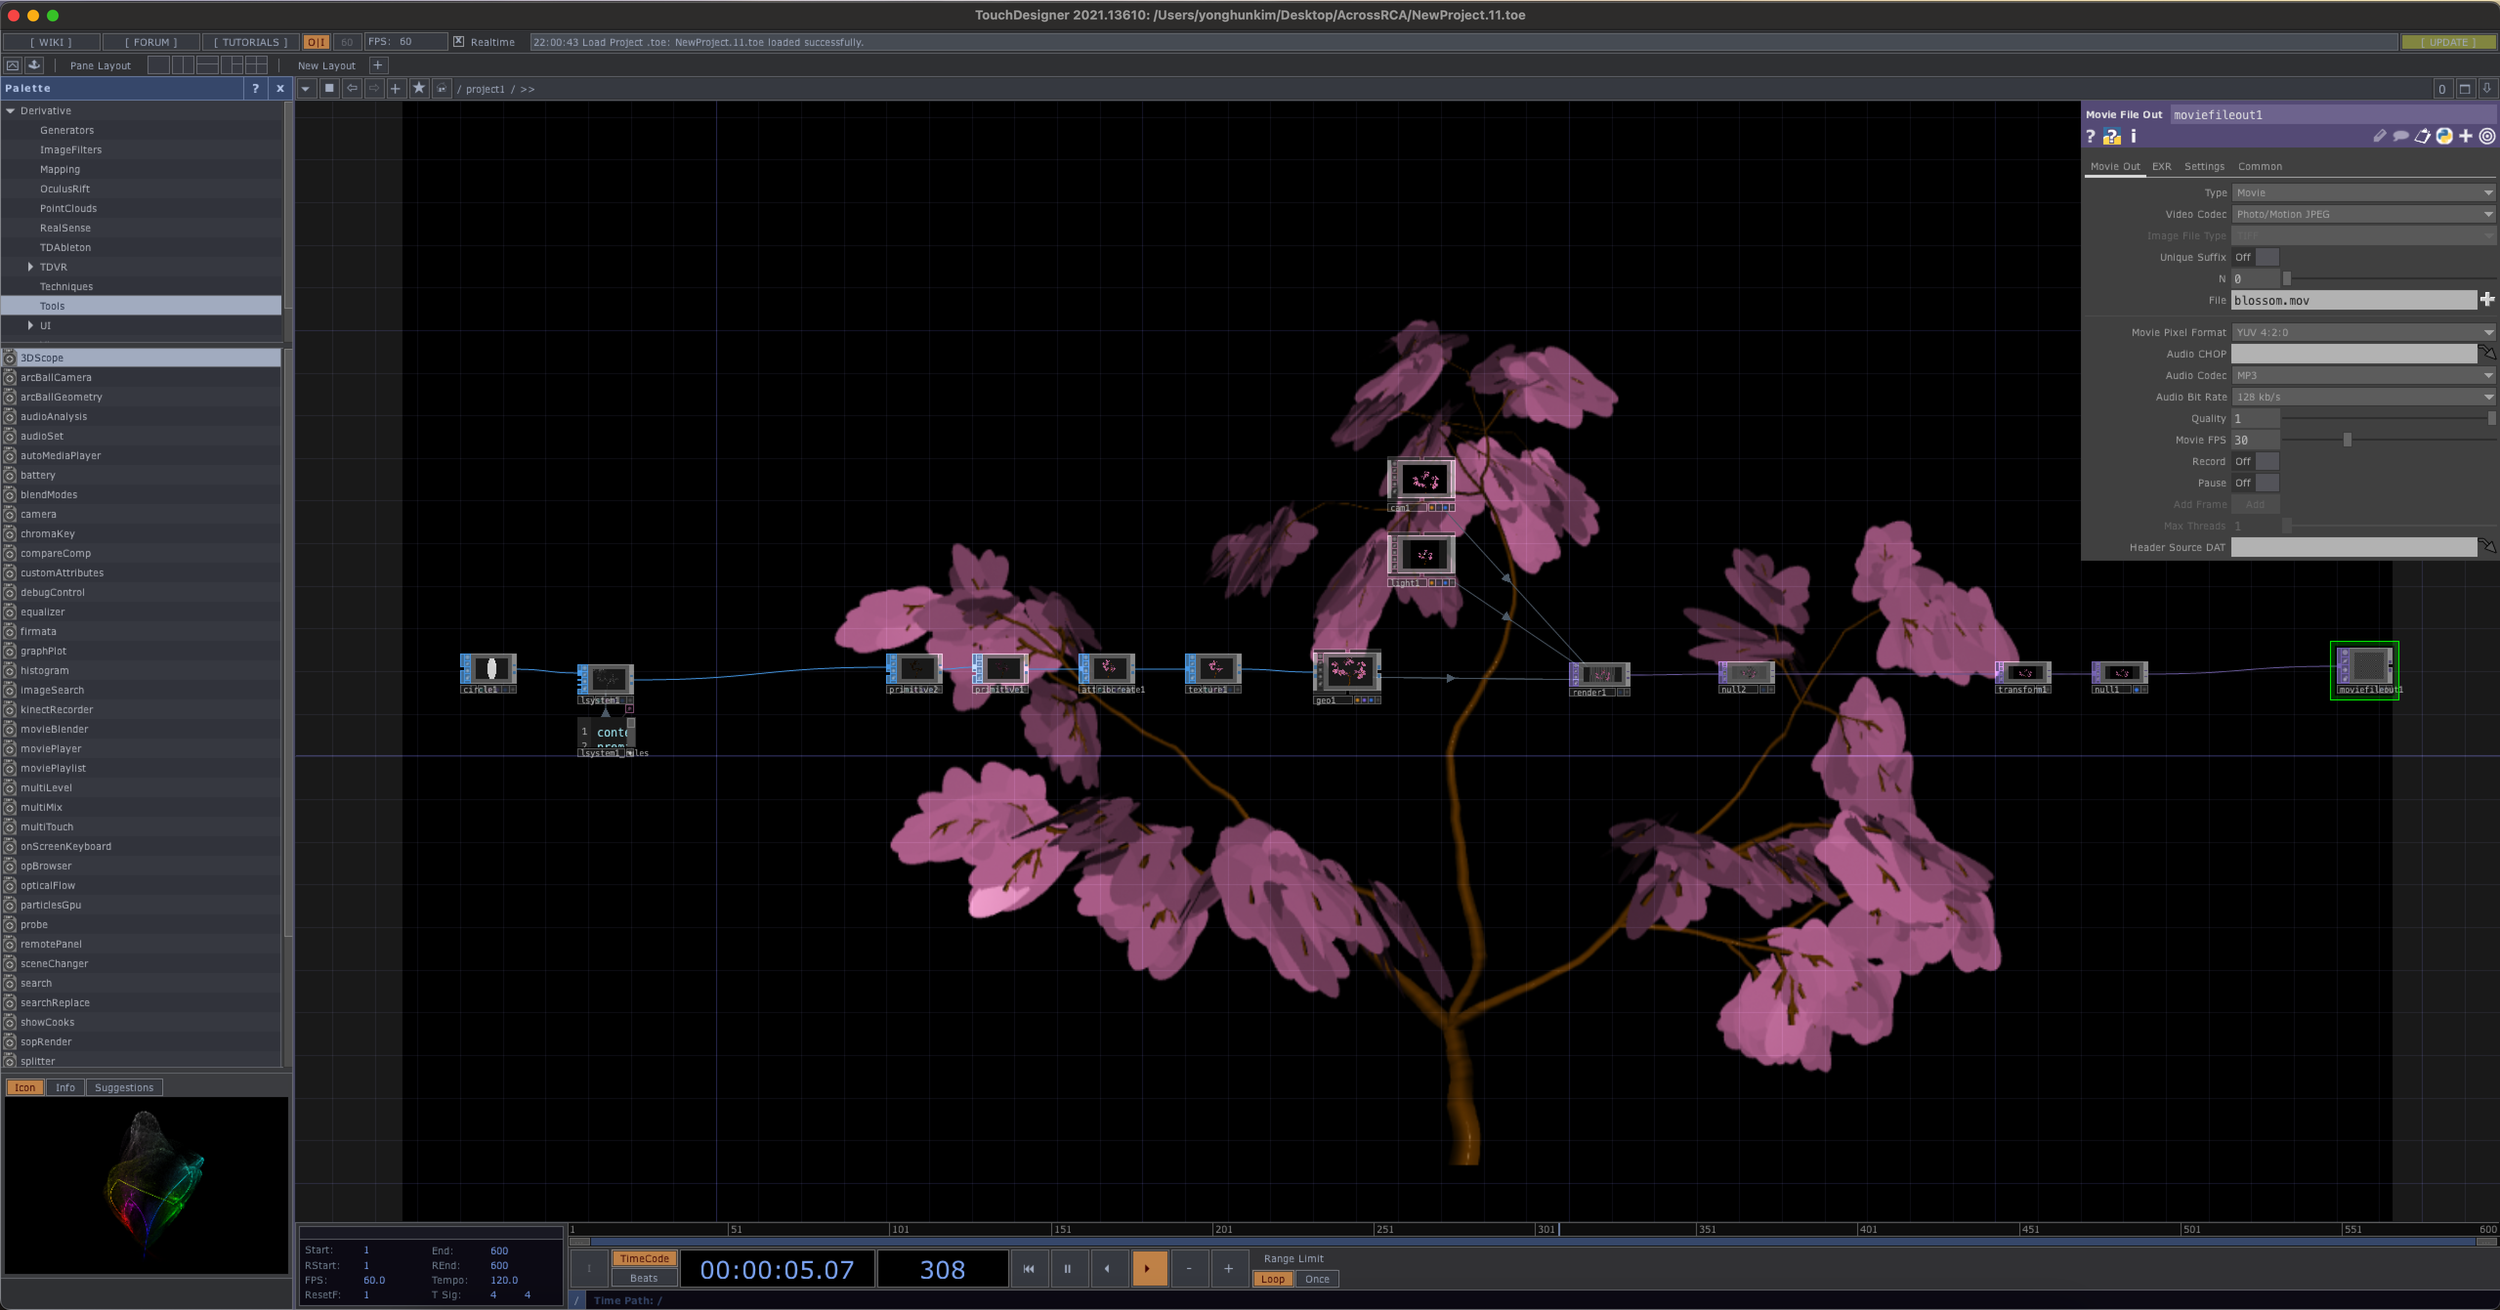The width and height of the screenshot is (2500, 1310).
Task: Open the Video Codec dropdown
Action: [2364, 214]
